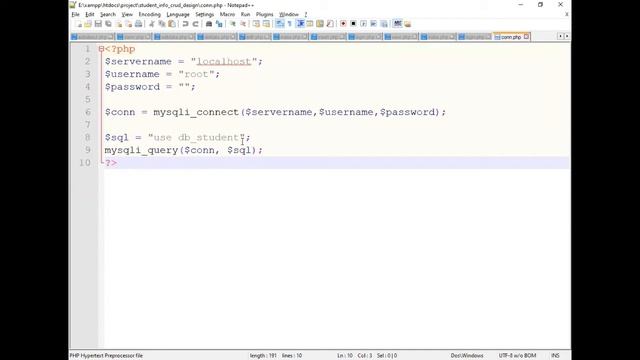Click the INS status bar indicator

pyautogui.click(x=555, y=356)
